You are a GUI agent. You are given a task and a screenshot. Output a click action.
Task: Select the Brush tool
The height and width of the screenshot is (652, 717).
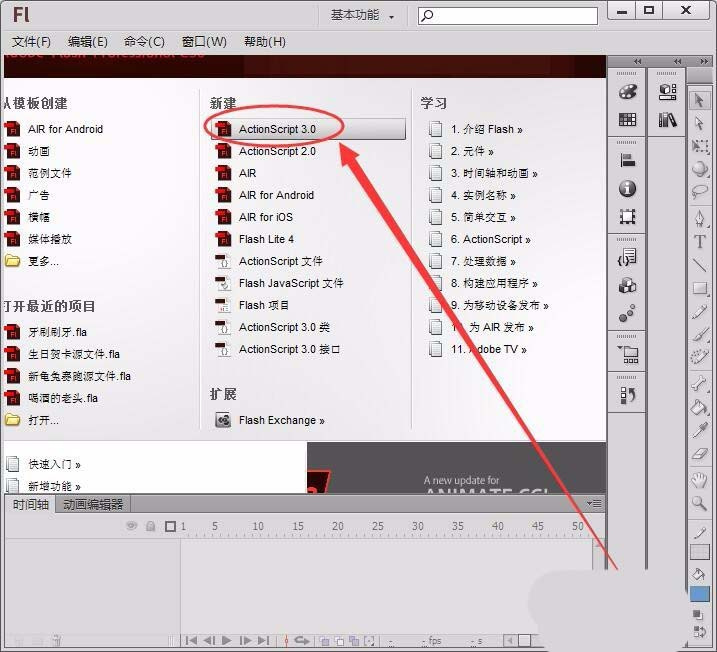[x=699, y=335]
